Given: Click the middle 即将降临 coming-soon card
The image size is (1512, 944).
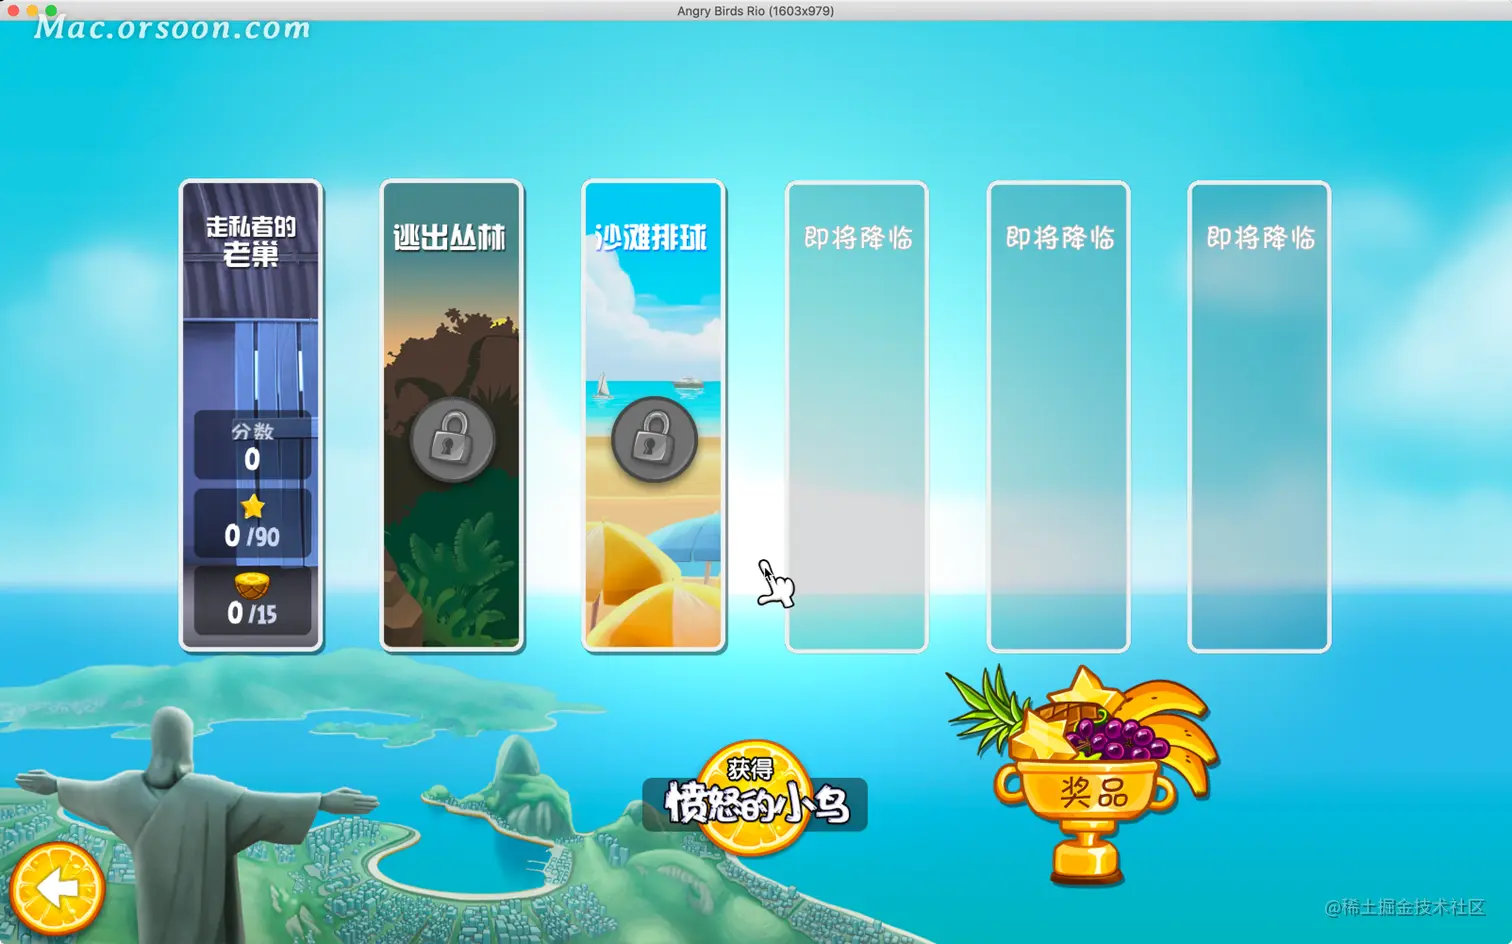Looking at the screenshot, I should [1058, 416].
